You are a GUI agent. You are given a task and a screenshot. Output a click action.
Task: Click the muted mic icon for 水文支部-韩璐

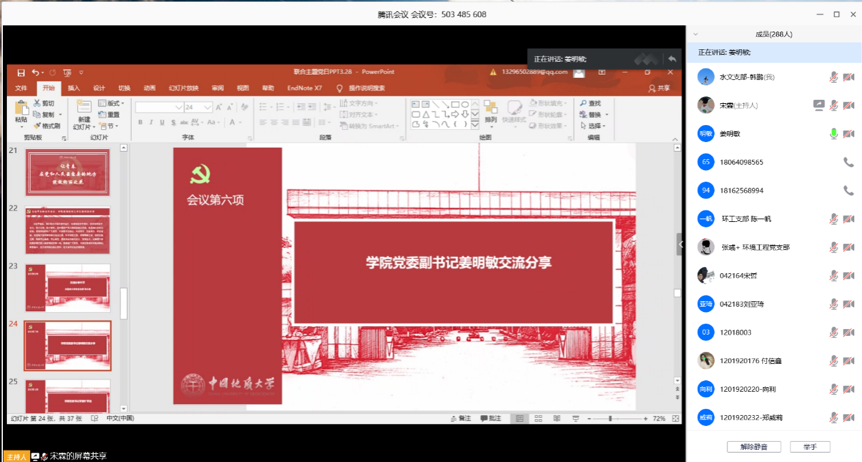click(834, 77)
